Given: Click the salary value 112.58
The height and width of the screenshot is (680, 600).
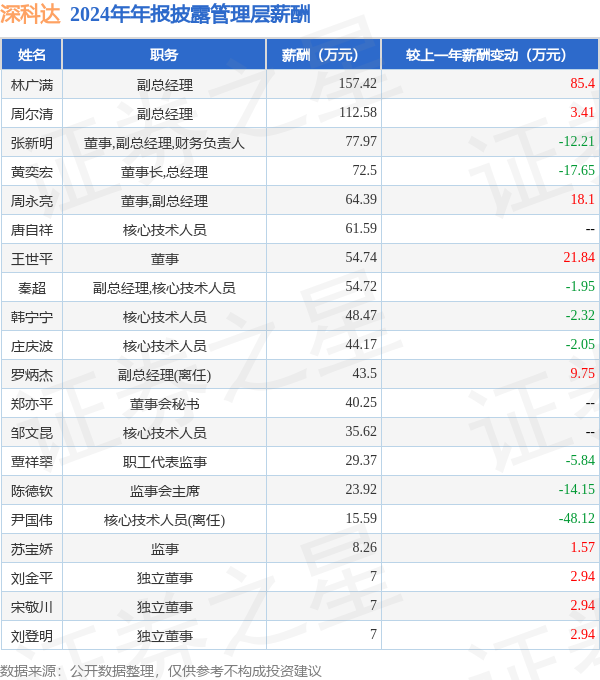Looking at the screenshot, I should (x=358, y=112).
